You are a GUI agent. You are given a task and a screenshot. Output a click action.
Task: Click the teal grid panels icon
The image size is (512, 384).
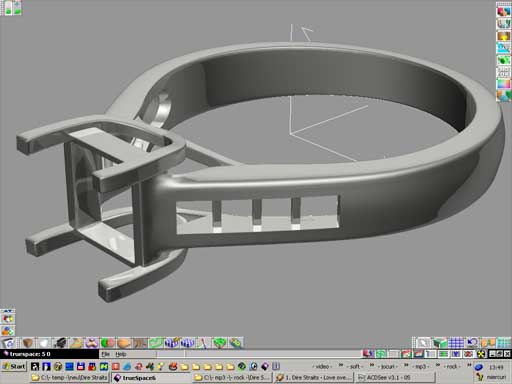504,343
